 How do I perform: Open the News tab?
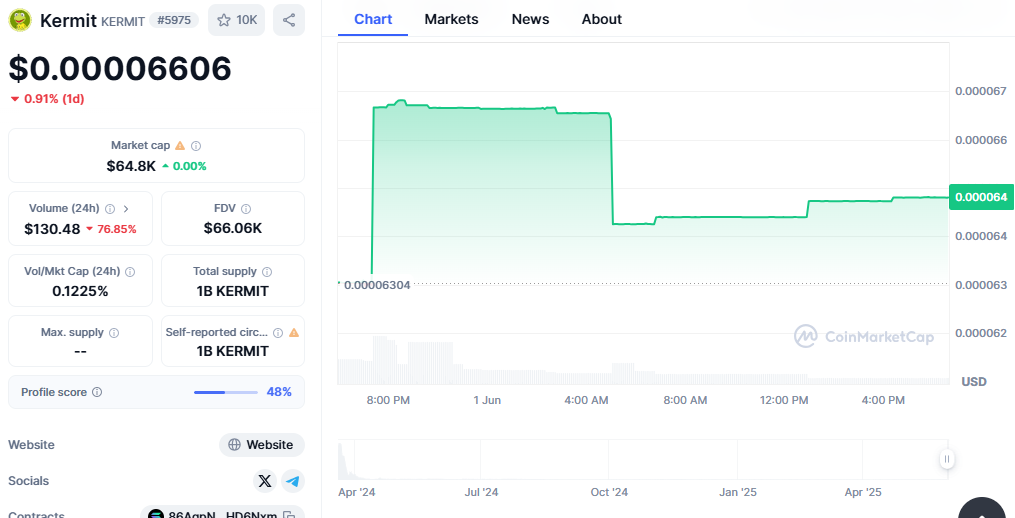[x=530, y=19]
